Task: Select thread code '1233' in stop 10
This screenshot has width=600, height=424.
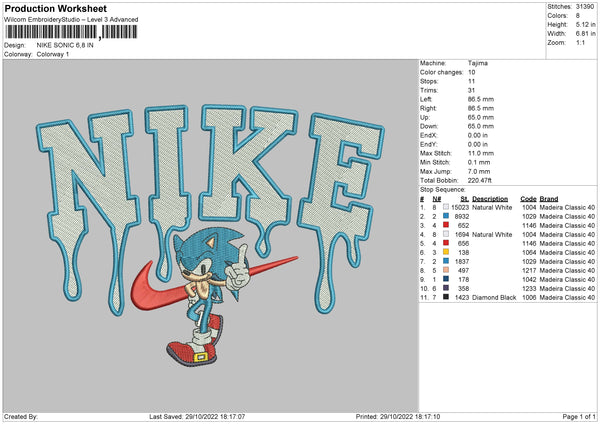Action: click(529, 289)
